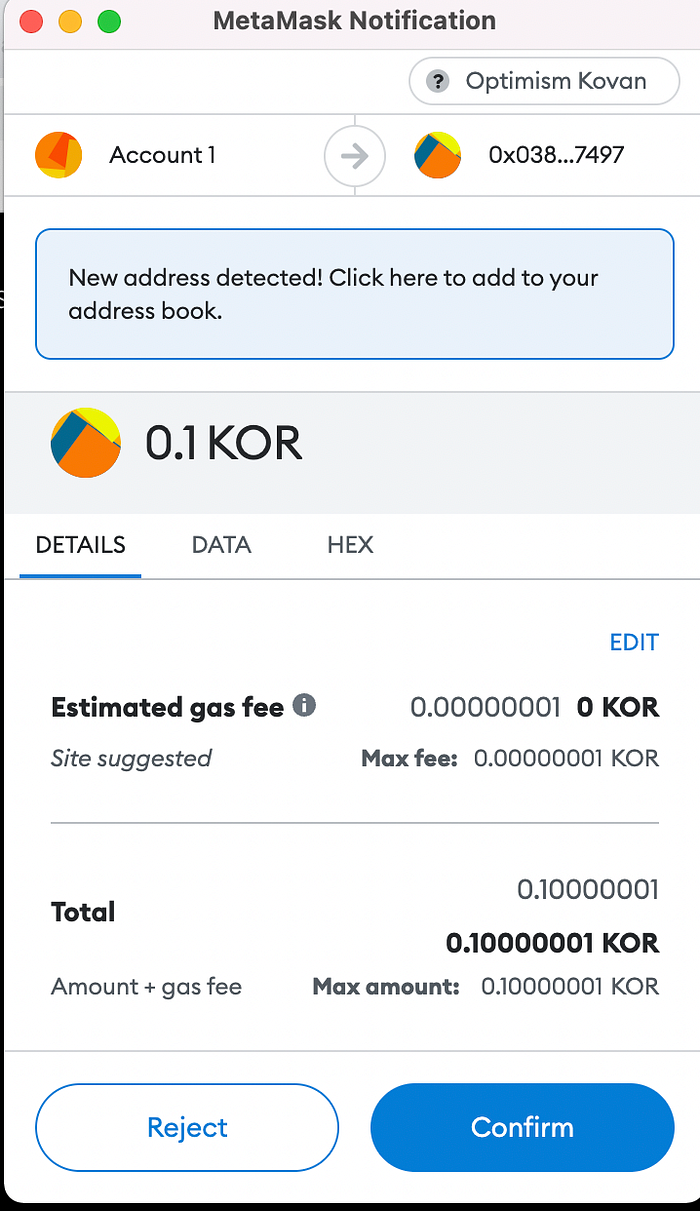Screen dimensions: 700x1211
Task: Select the Account 1 sender label
Action: (162, 155)
